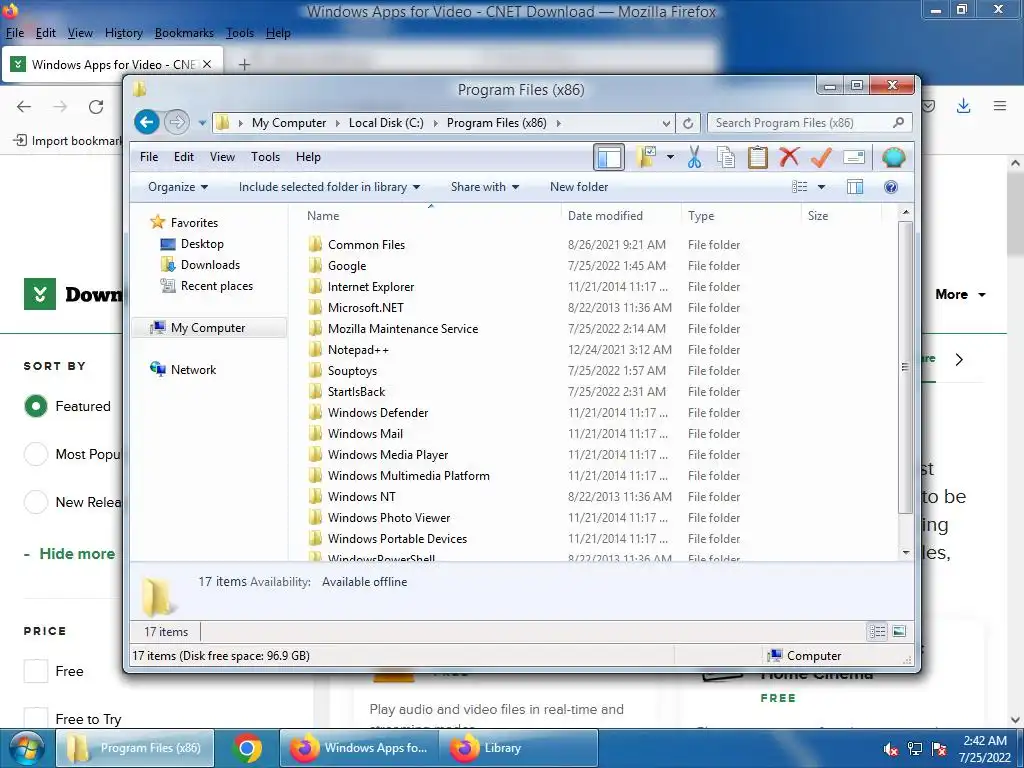Switch to details view in status bar
1024x768 pixels.
pos(877,631)
